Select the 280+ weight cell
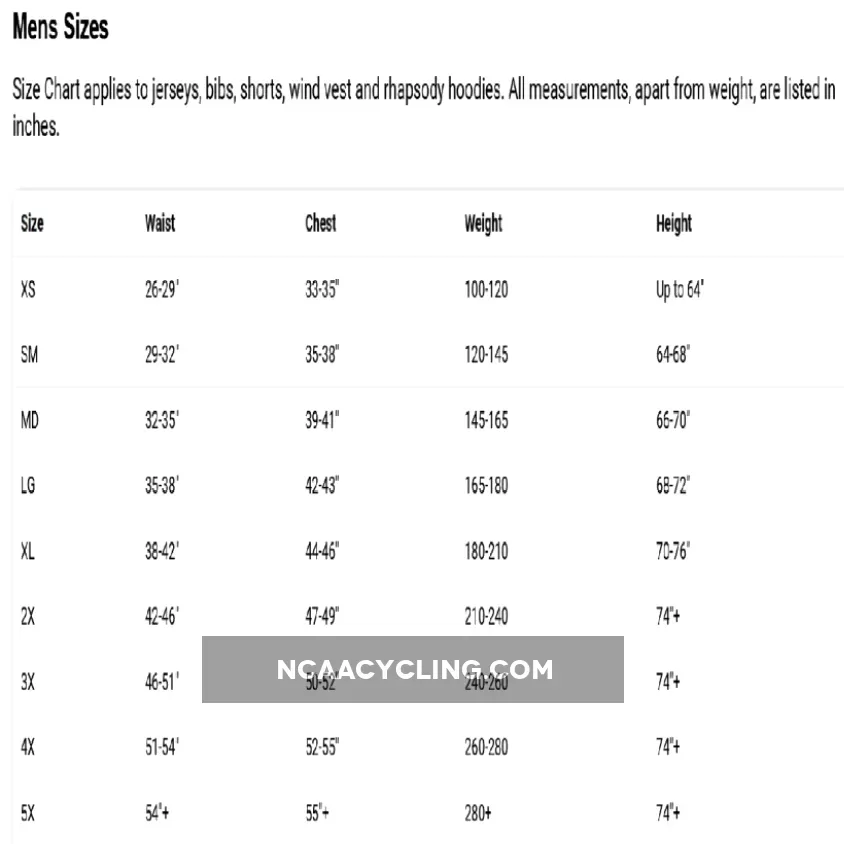The height and width of the screenshot is (844, 844). (477, 812)
